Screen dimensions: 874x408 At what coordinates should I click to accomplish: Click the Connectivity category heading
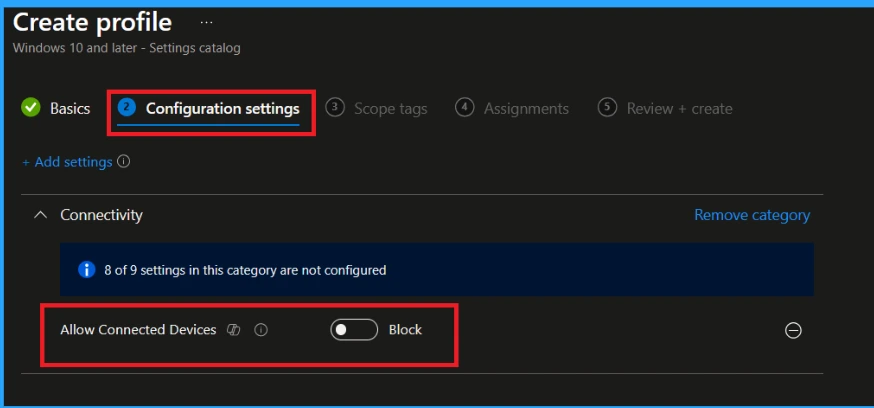coord(101,215)
